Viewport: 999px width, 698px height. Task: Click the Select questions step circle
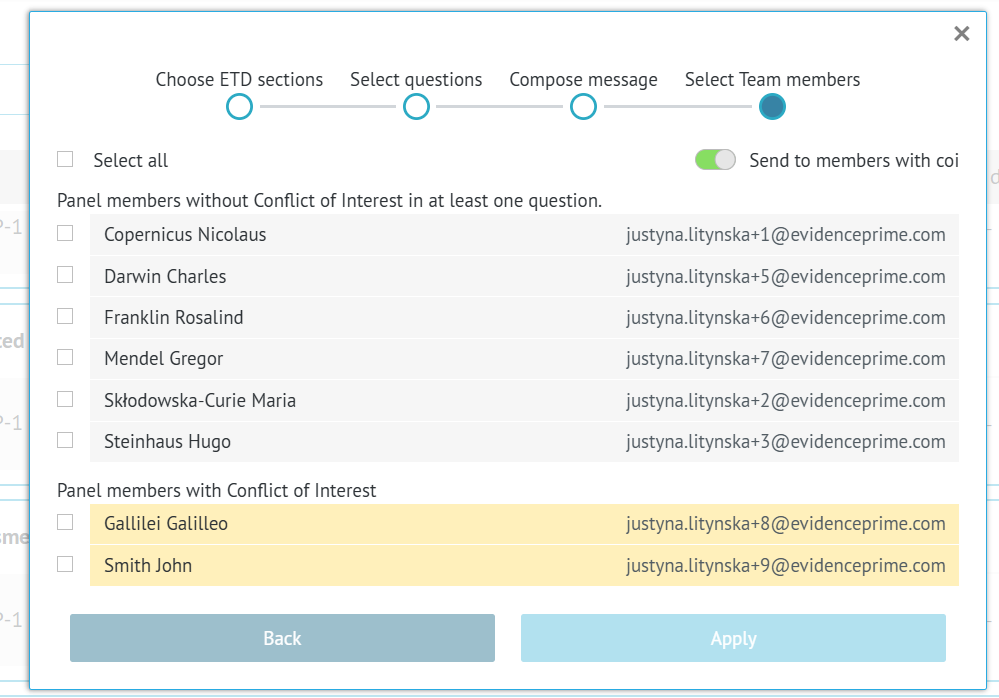click(416, 107)
